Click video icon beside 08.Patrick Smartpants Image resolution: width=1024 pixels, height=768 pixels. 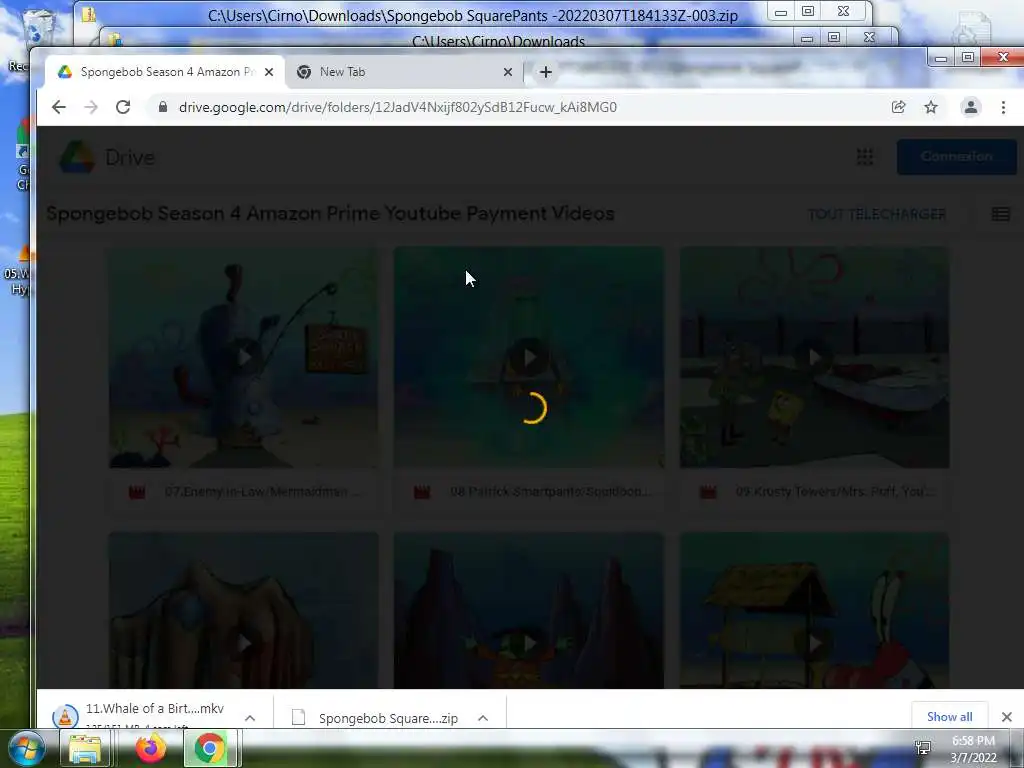point(423,492)
